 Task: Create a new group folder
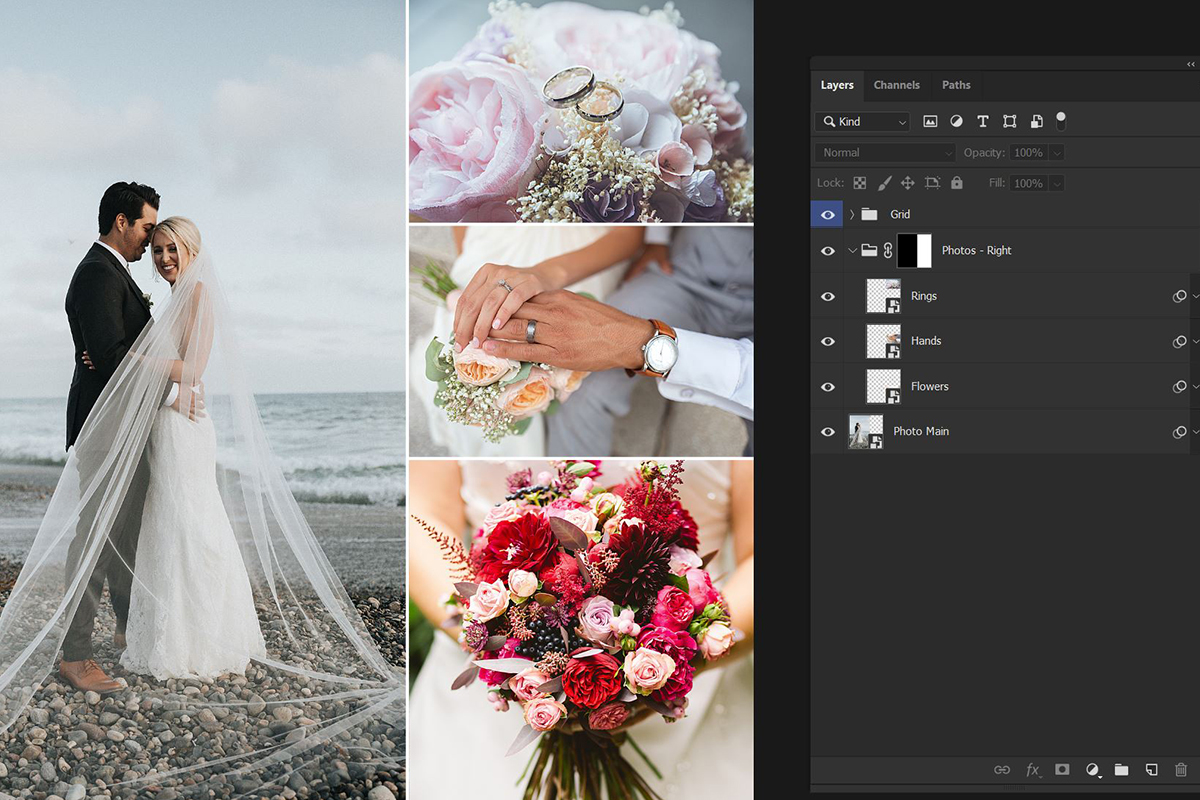[1121, 769]
